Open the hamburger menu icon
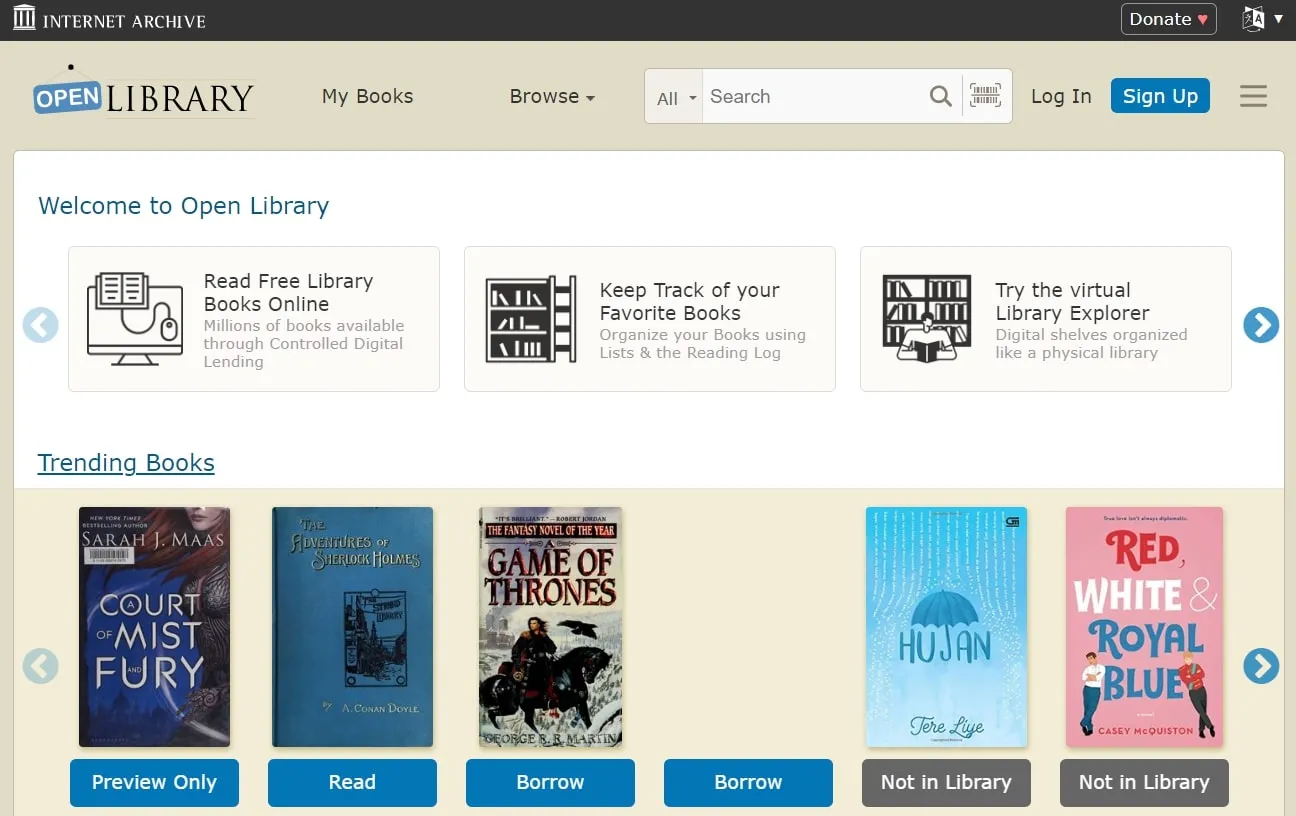 [x=1253, y=95]
